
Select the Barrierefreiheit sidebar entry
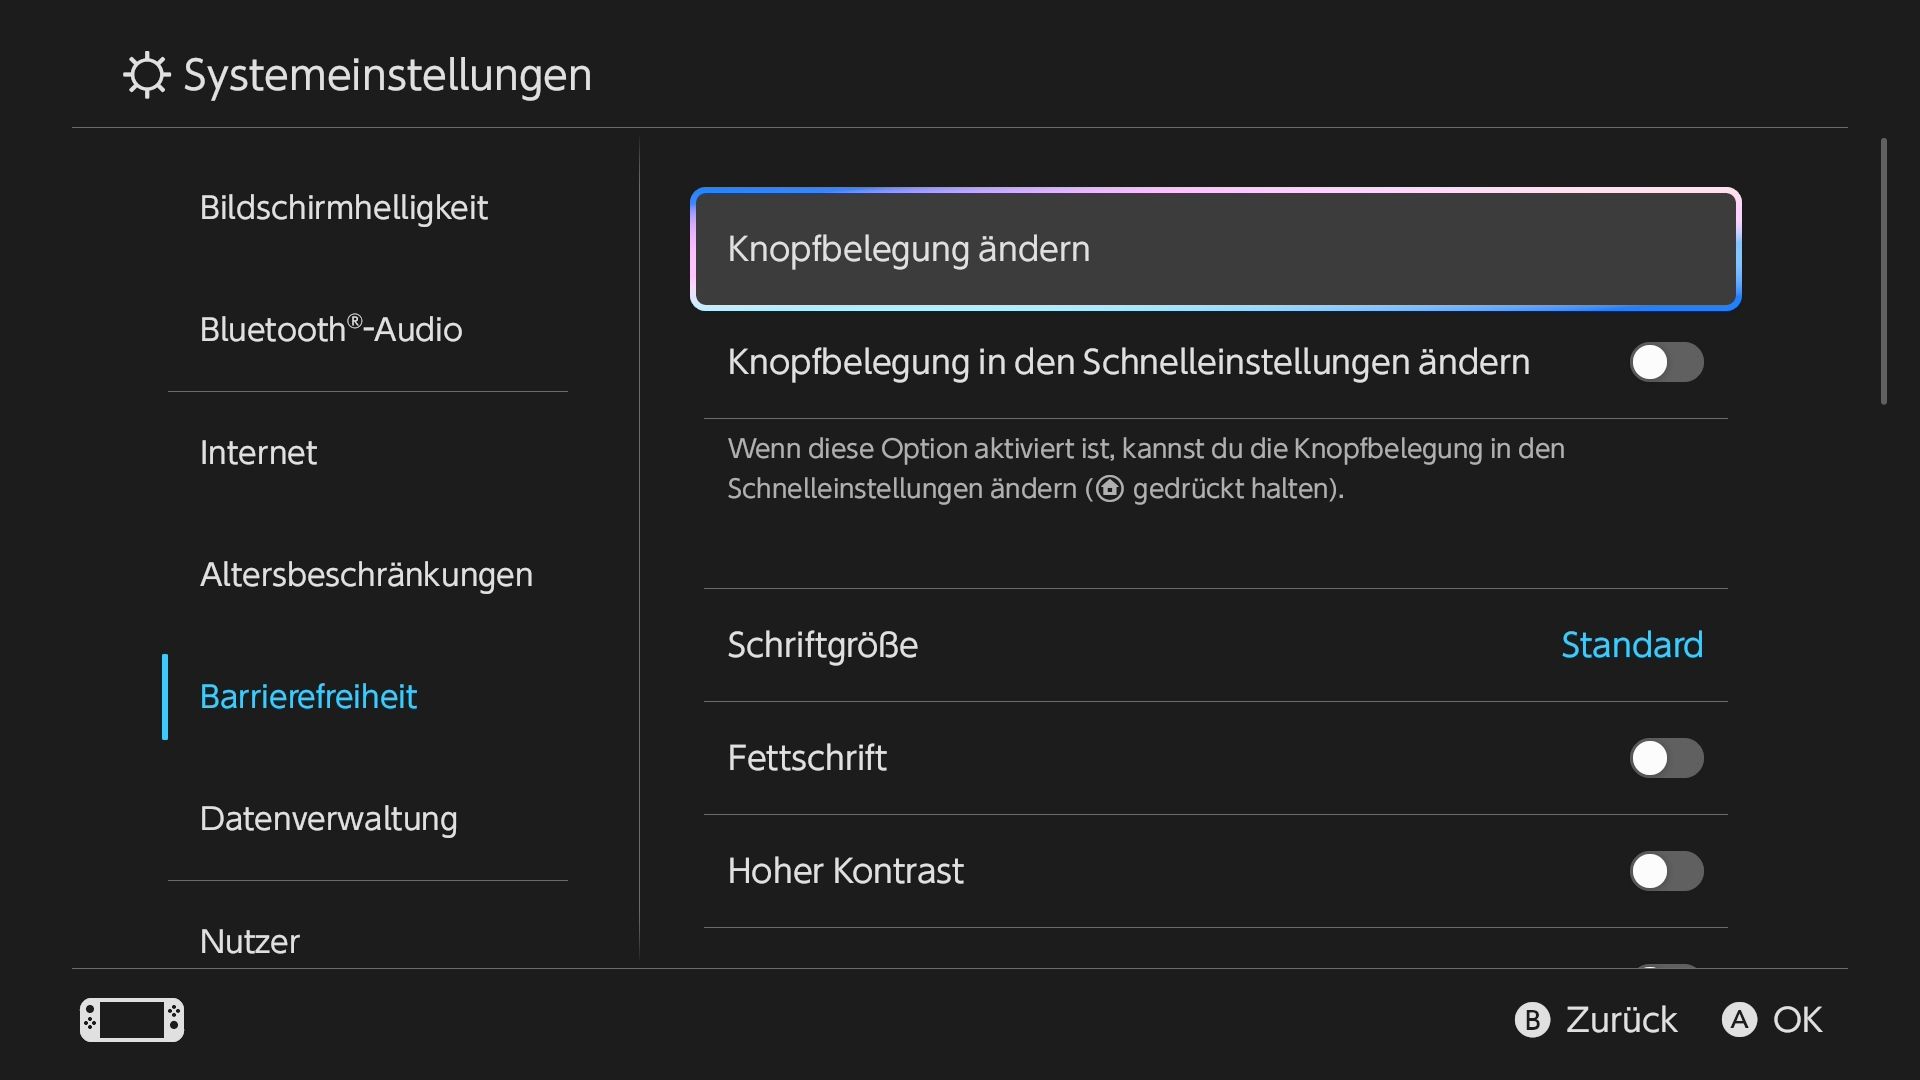(x=308, y=697)
